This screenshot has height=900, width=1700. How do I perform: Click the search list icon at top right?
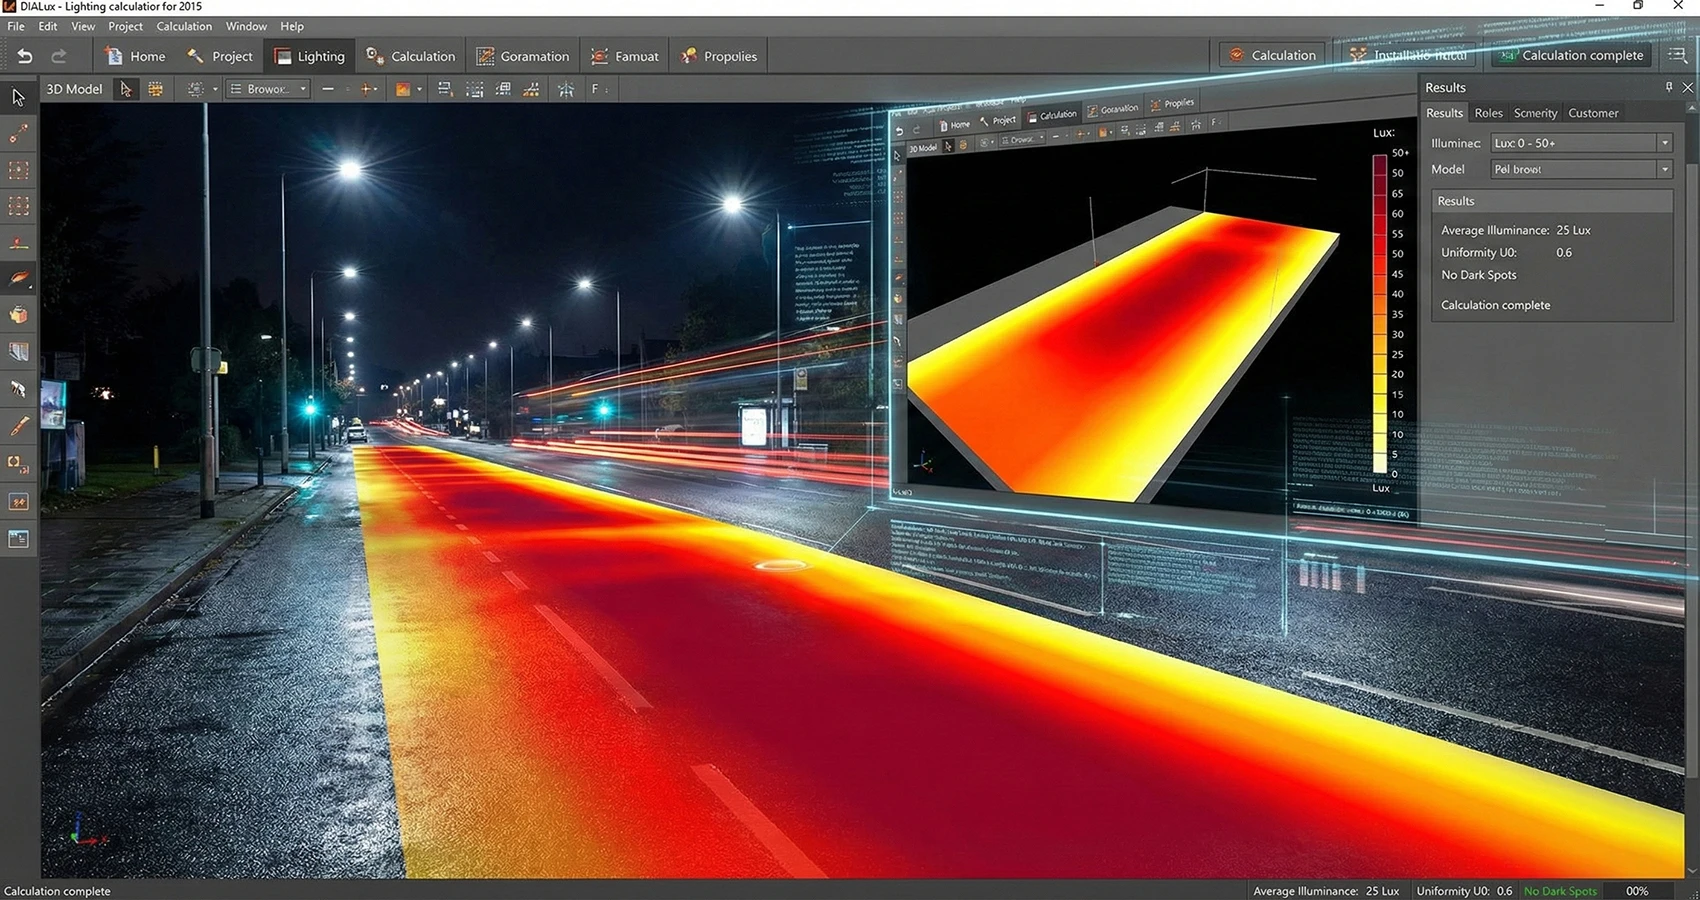point(1677,55)
